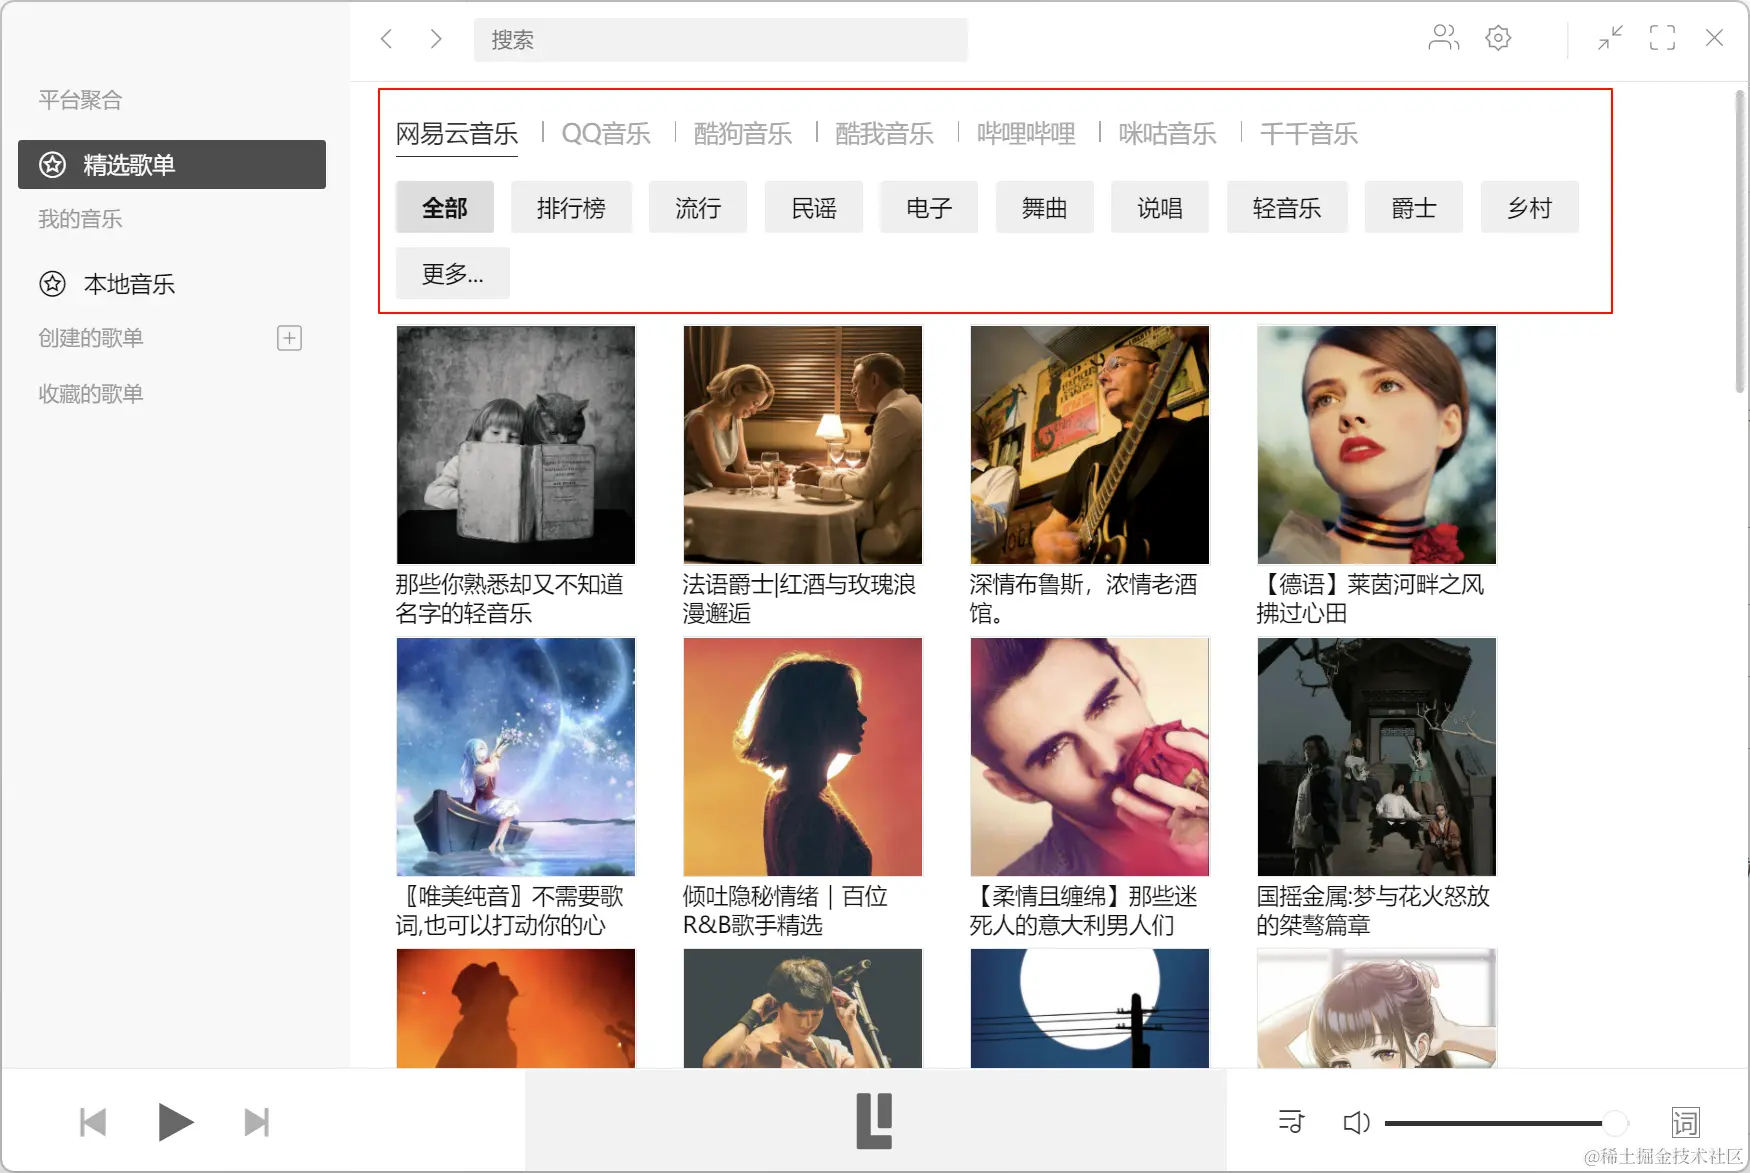
Task: Go forward with the right arrow
Action: pos(436,39)
